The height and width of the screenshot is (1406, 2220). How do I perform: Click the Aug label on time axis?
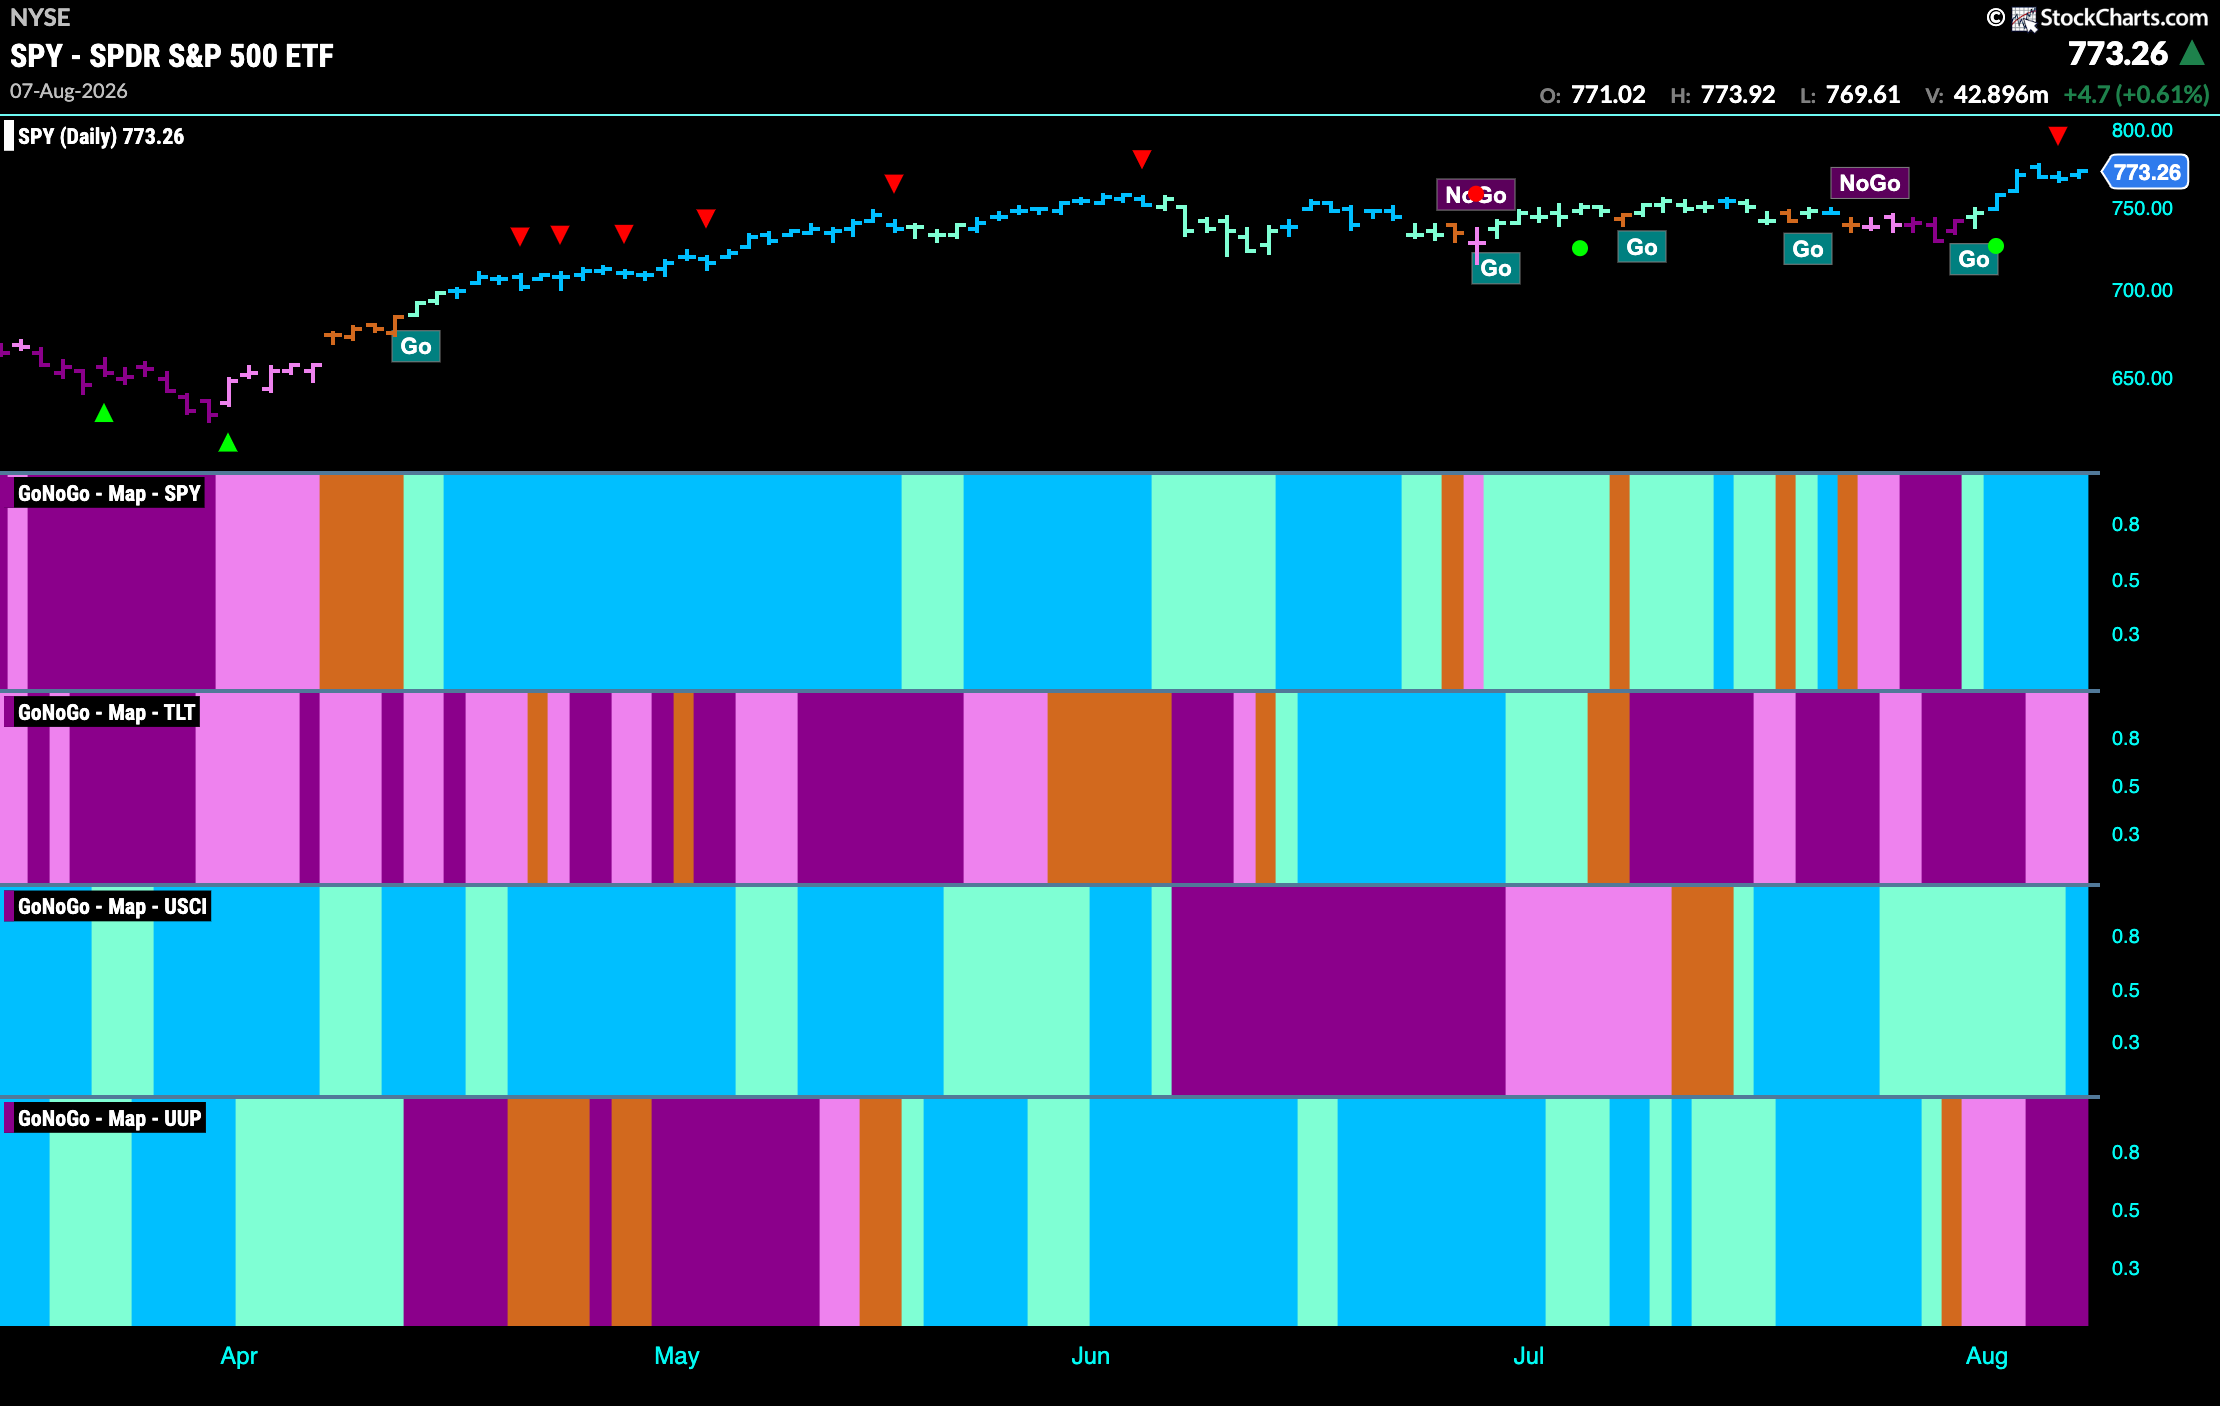1987,1356
